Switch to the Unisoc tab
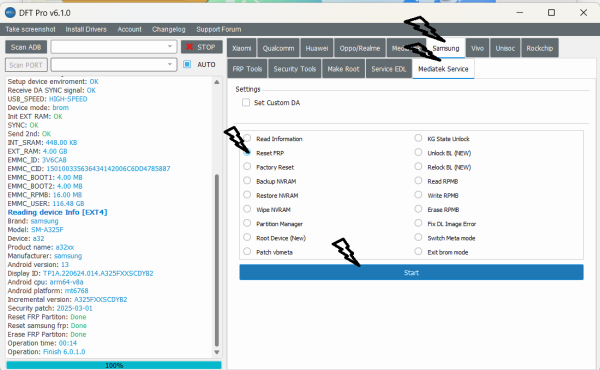Viewport: 600px width, 370px height. click(x=505, y=48)
